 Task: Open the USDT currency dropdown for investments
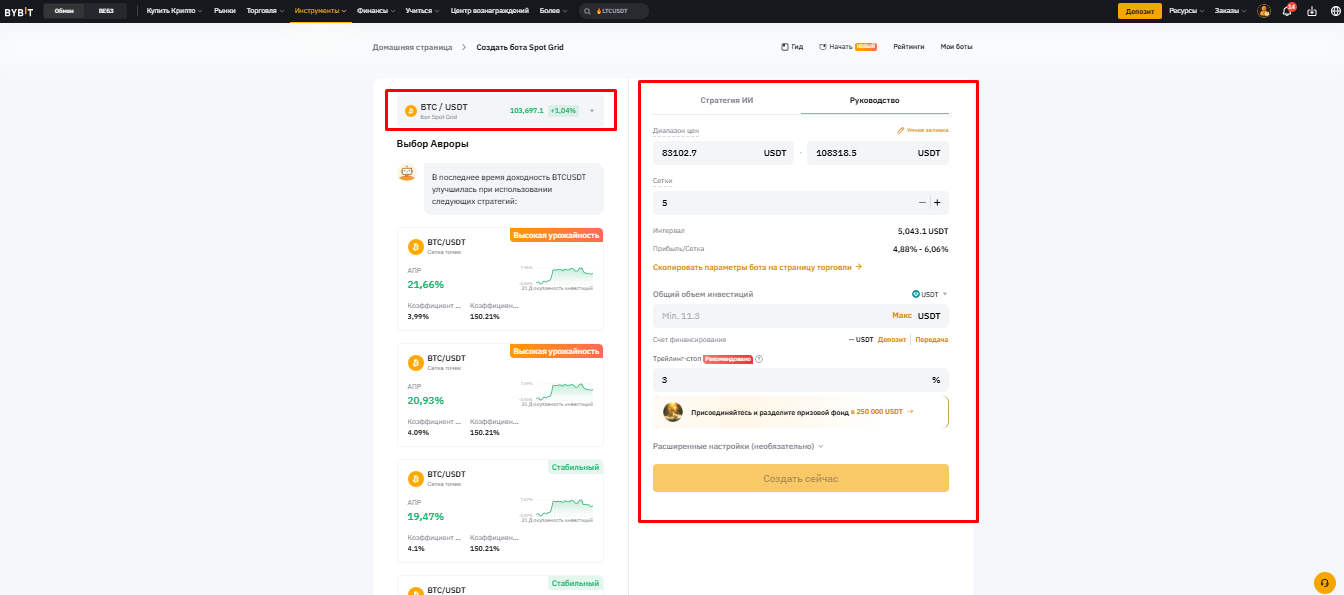click(x=930, y=294)
